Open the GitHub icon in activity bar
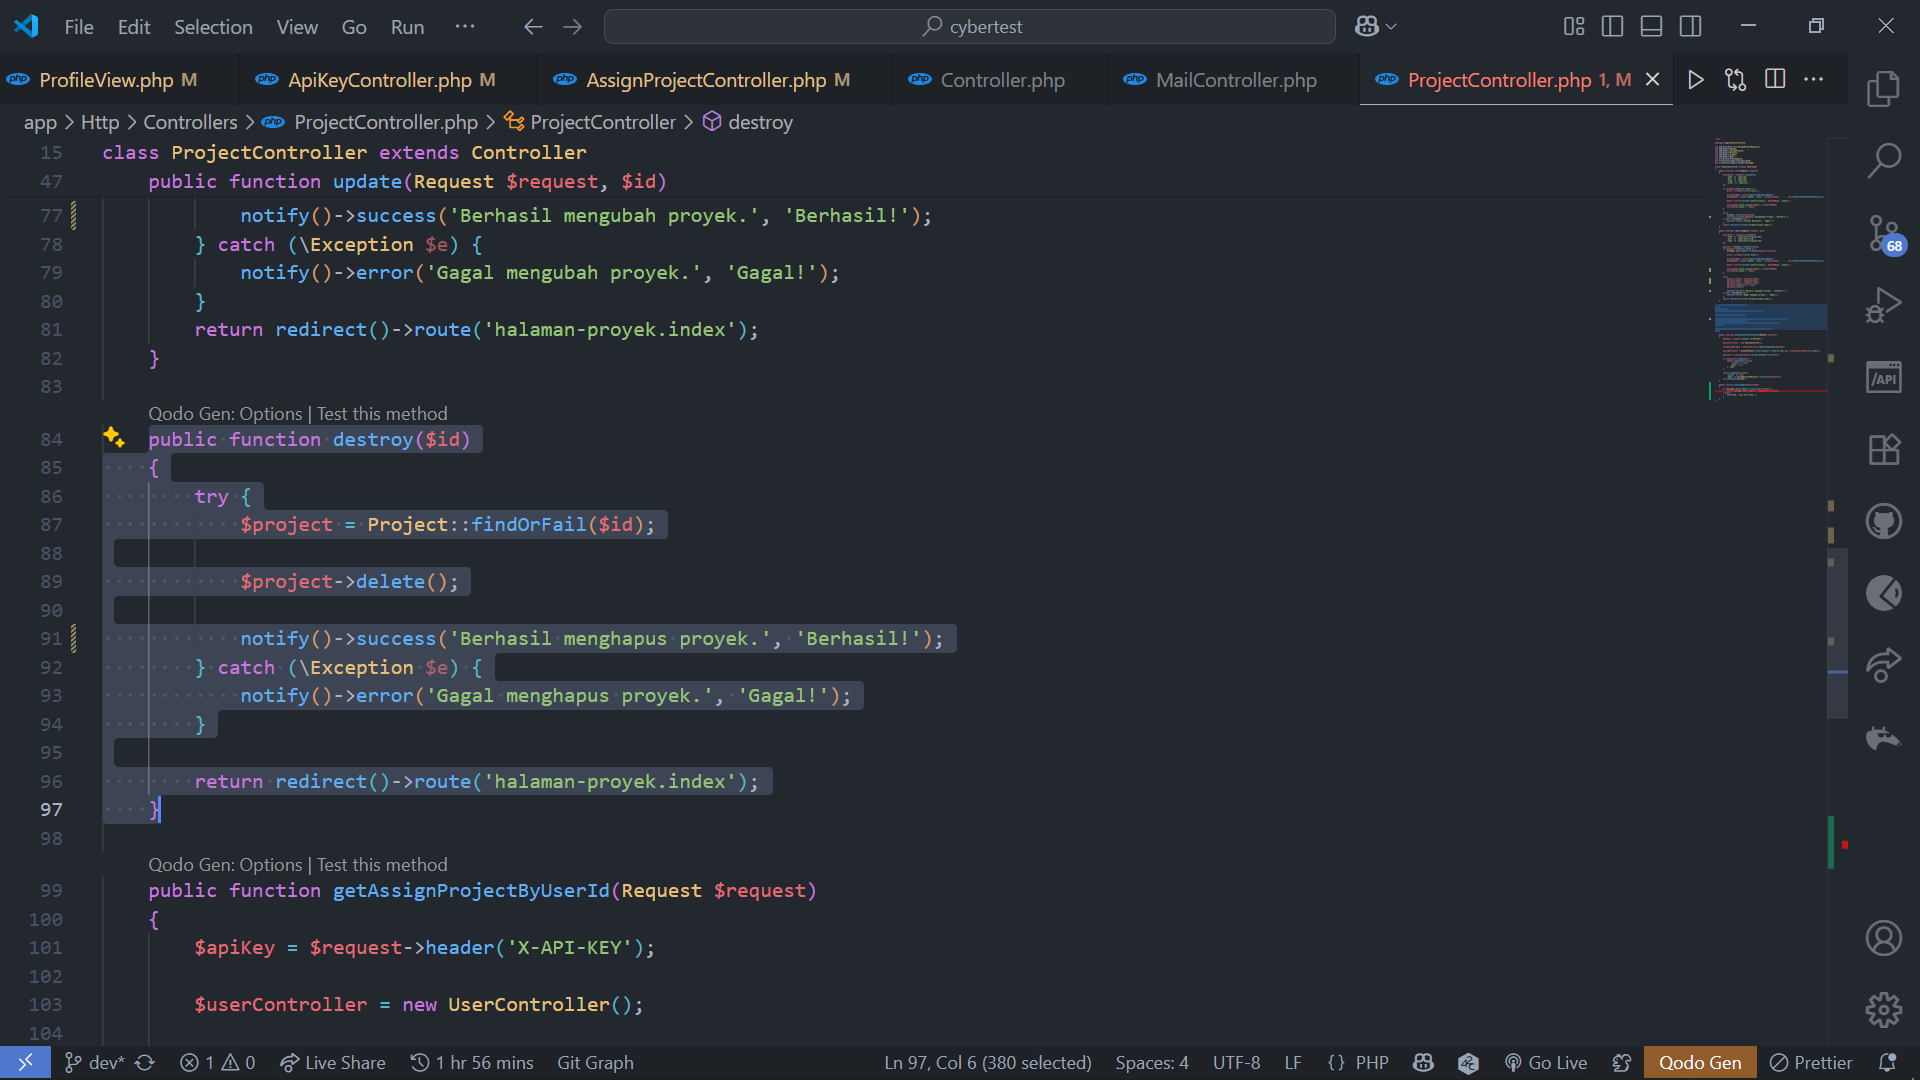Screen dimensions: 1920x1080 (x=1884, y=521)
